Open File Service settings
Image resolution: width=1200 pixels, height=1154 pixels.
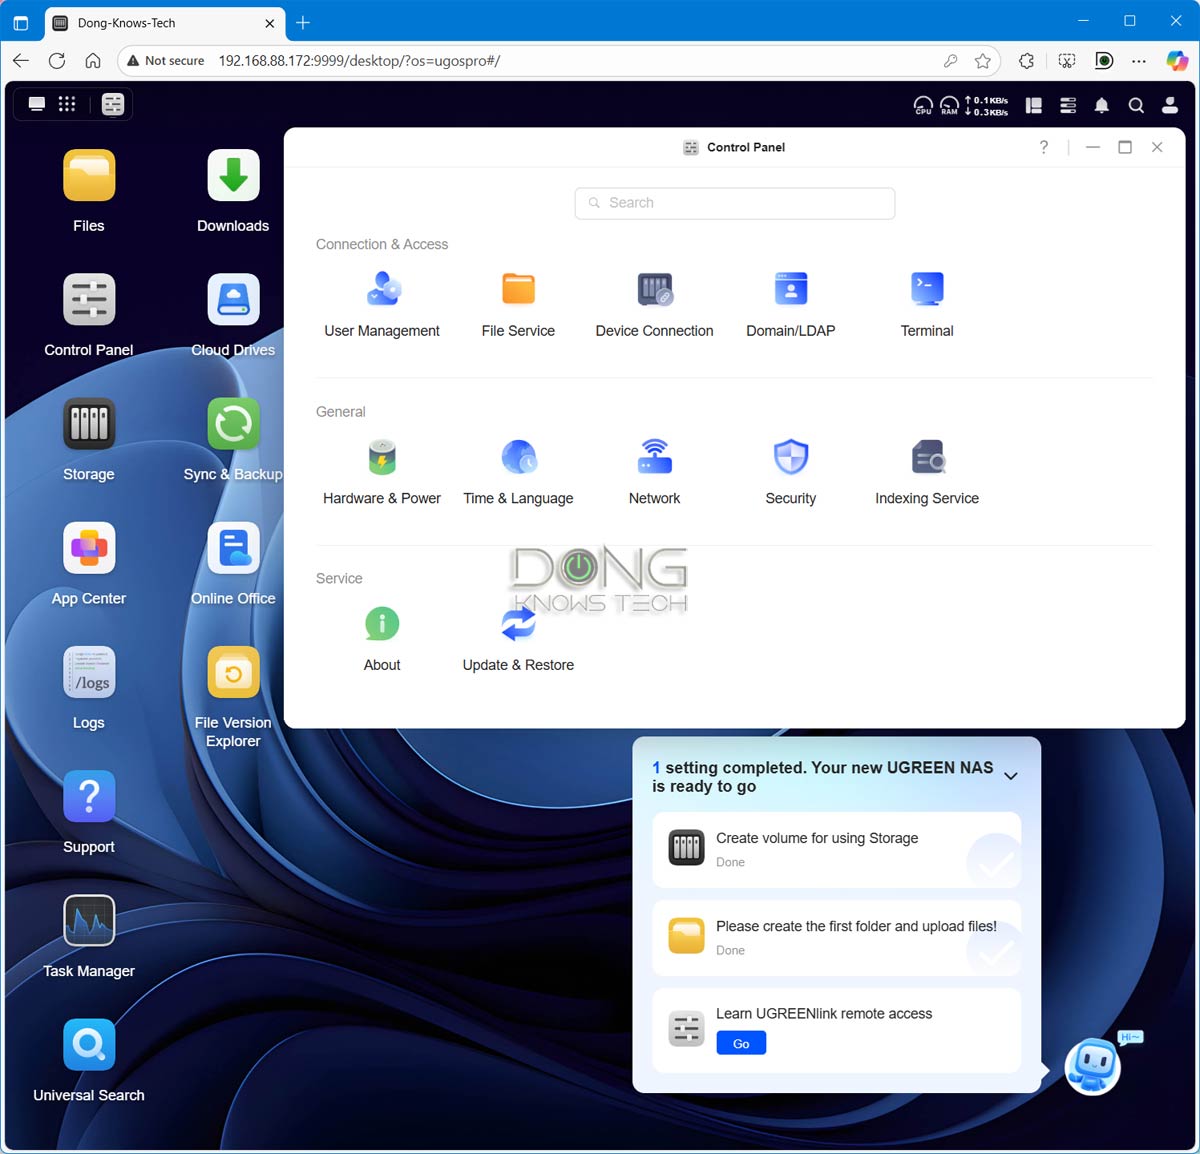point(518,305)
